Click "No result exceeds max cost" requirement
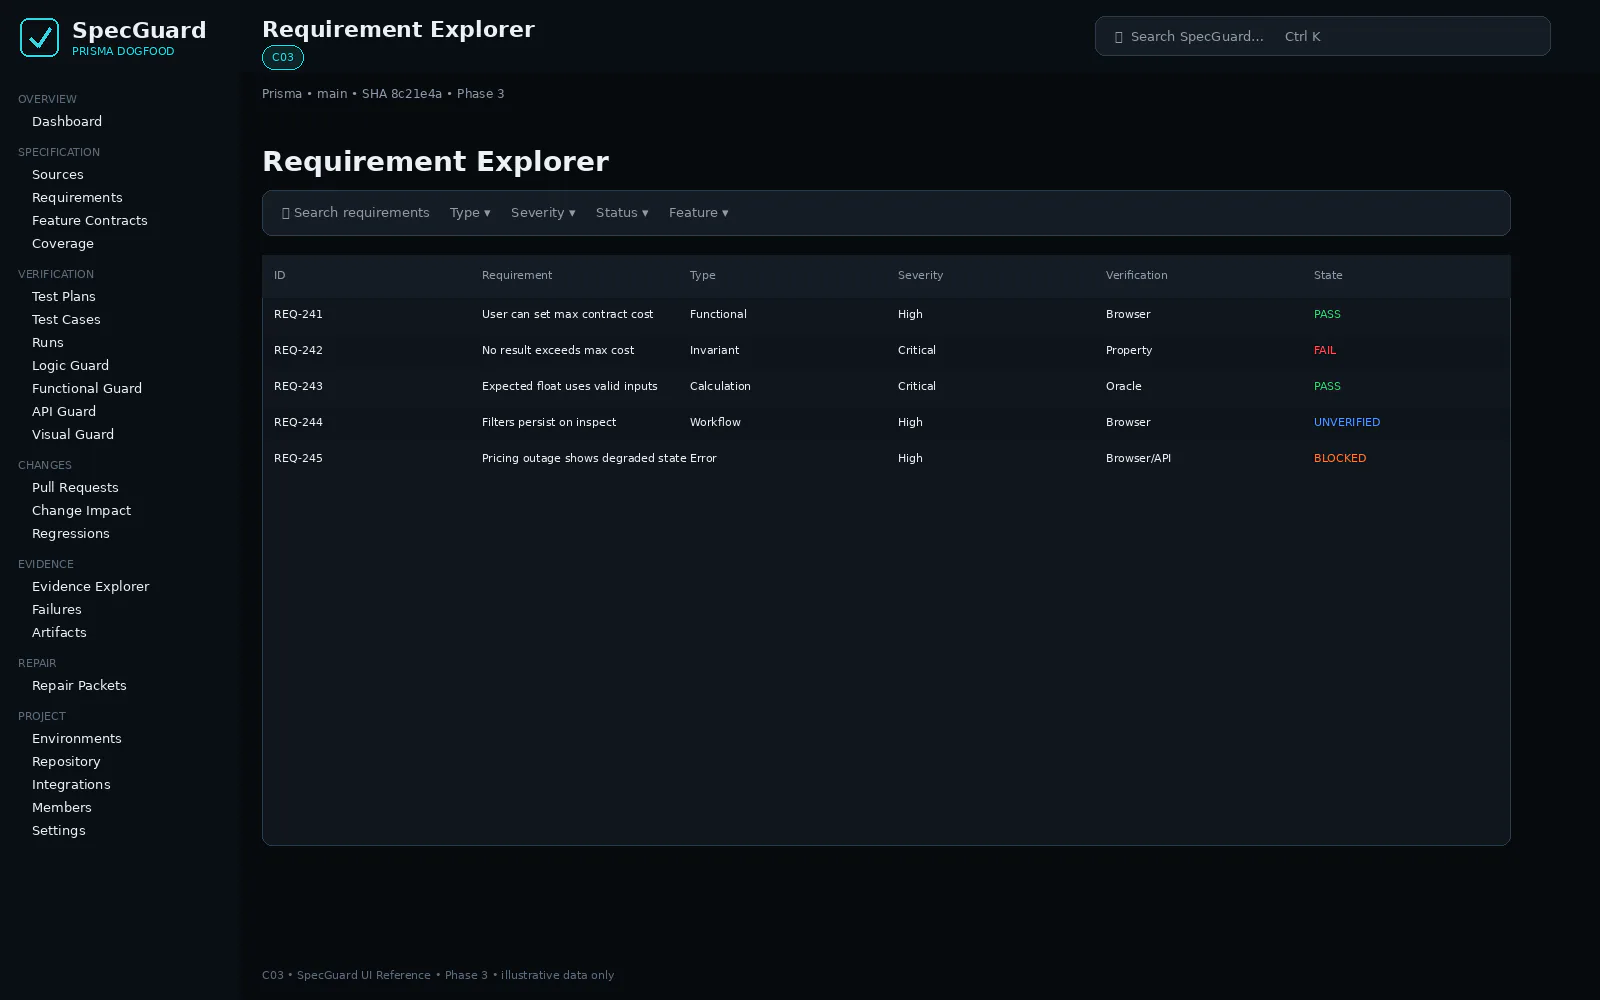1600x1000 pixels. coord(558,350)
